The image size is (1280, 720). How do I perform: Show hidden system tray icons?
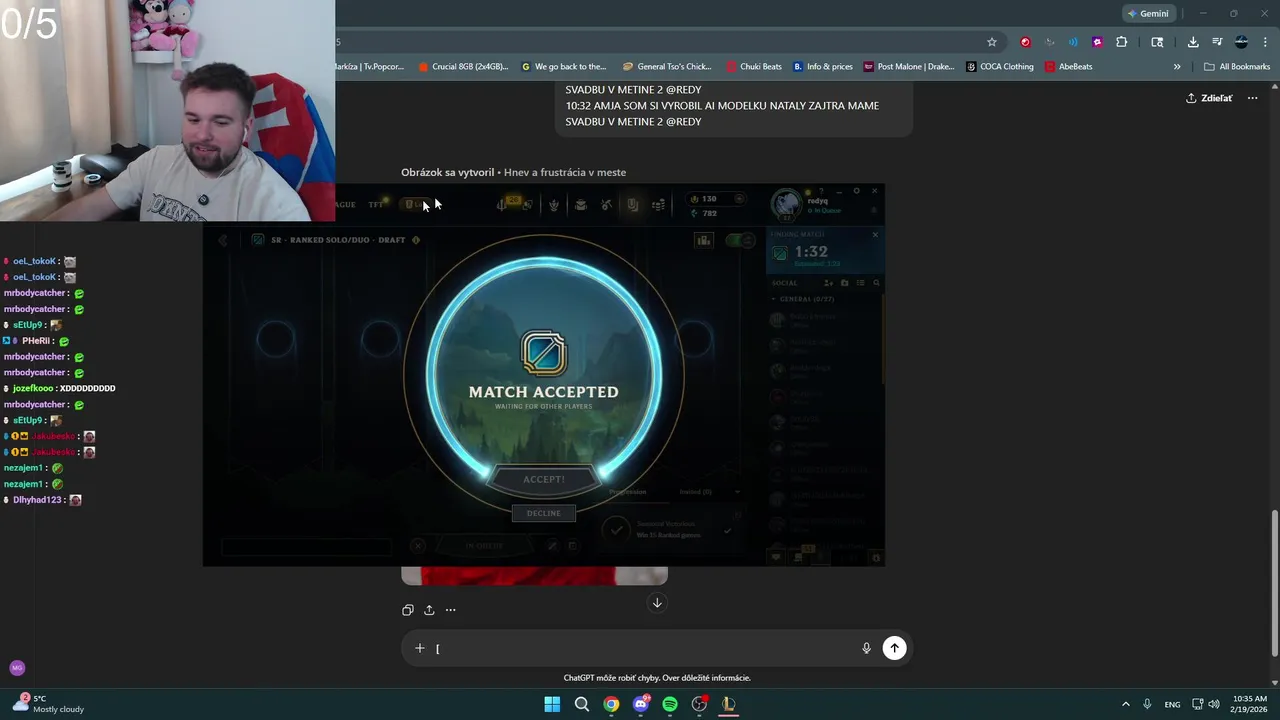[1125, 704]
